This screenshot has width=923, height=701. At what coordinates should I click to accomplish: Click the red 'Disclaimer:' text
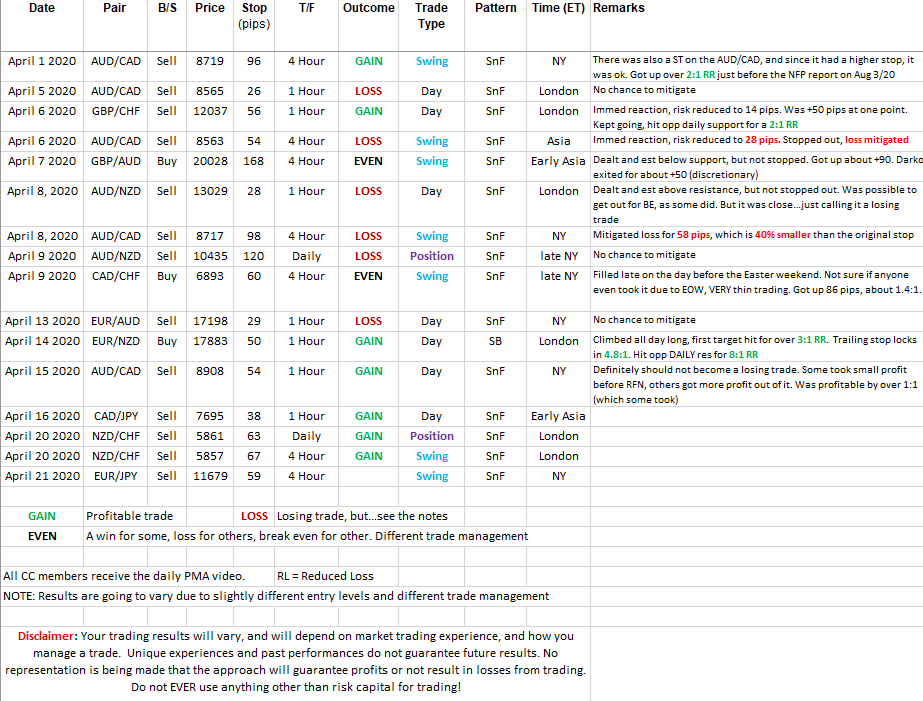point(48,636)
